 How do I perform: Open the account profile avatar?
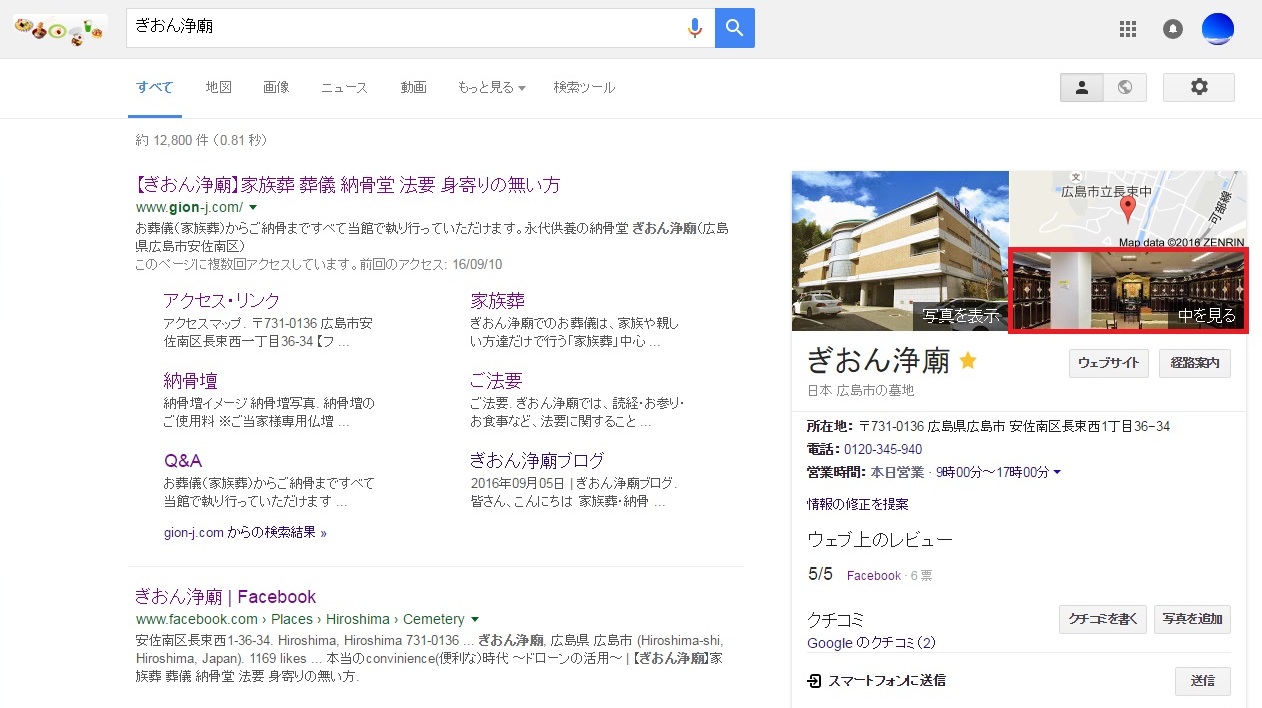pos(1218,29)
